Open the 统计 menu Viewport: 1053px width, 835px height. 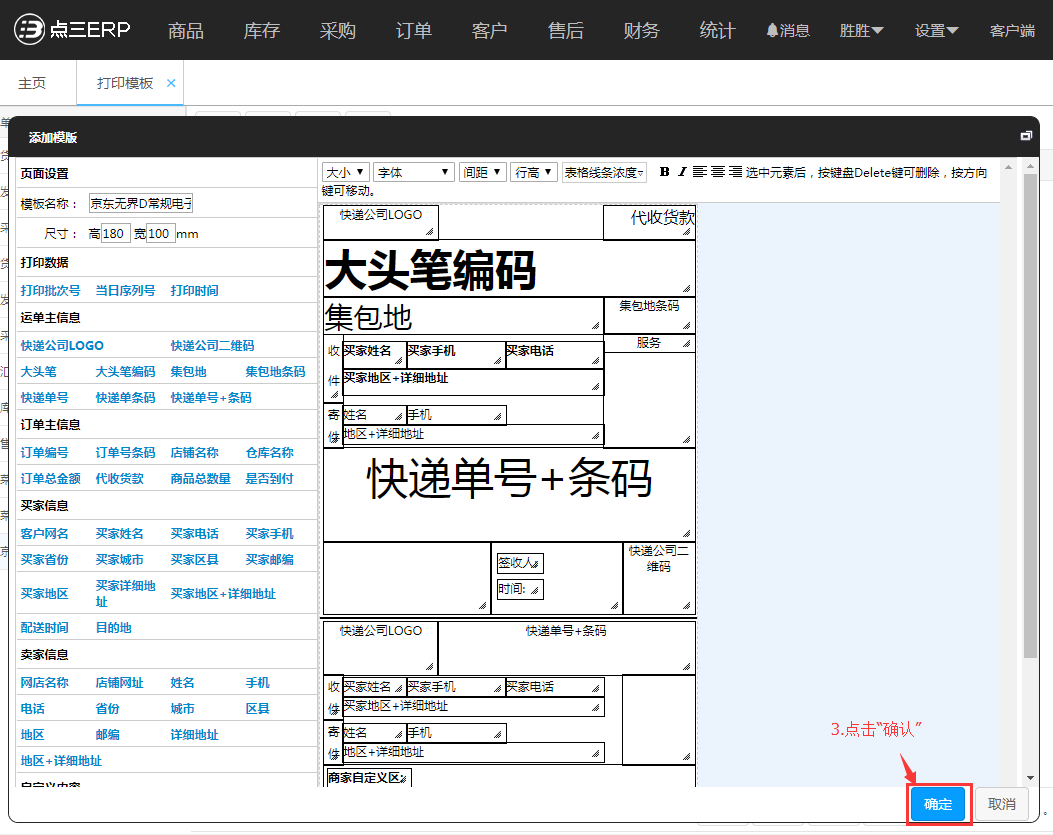(717, 31)
